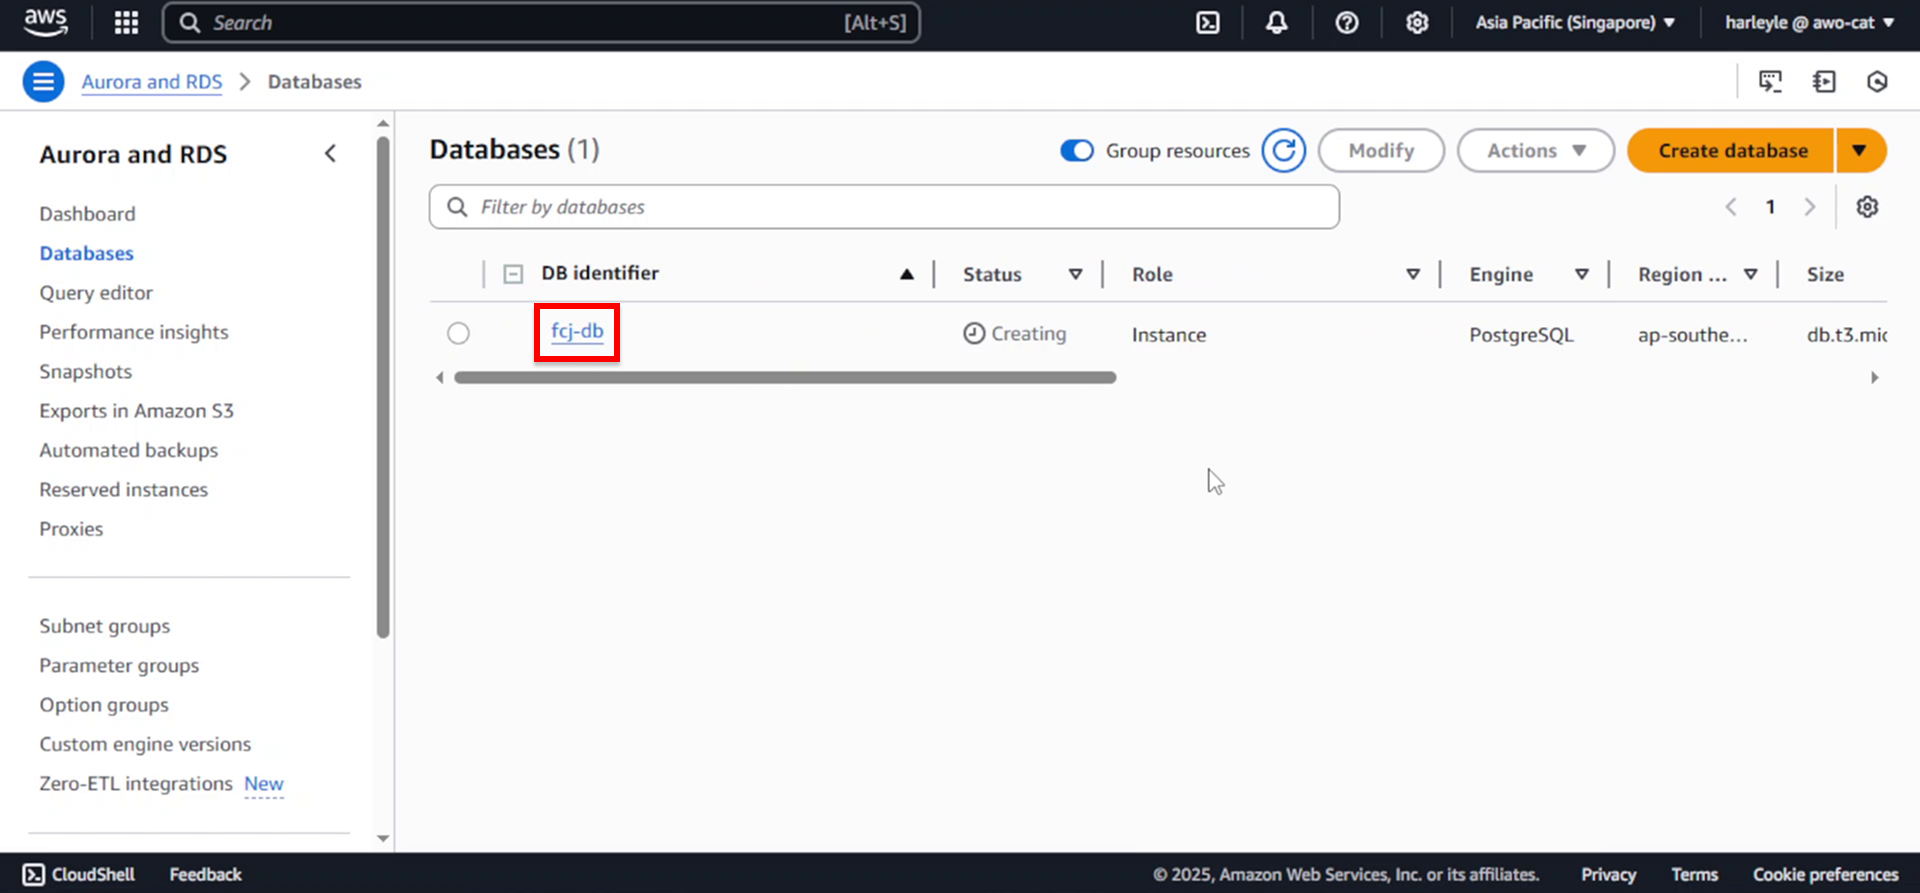Click the Modify button
The height and width of the screenshot is (893, 1920).
pyautogui.click(x=1381, y=150)
